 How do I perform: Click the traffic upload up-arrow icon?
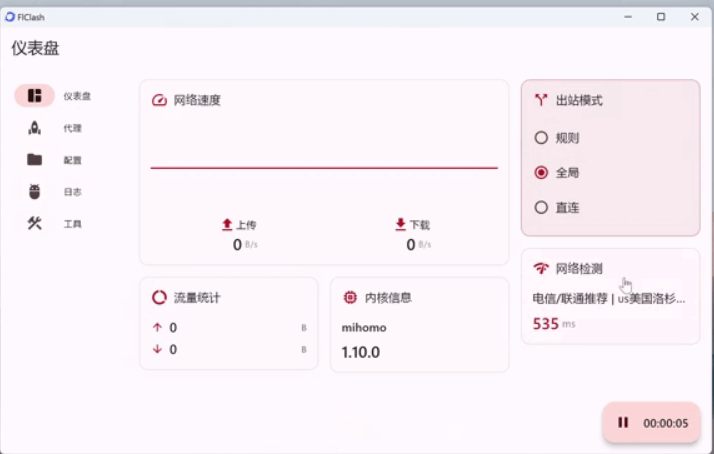pos(157,327)
